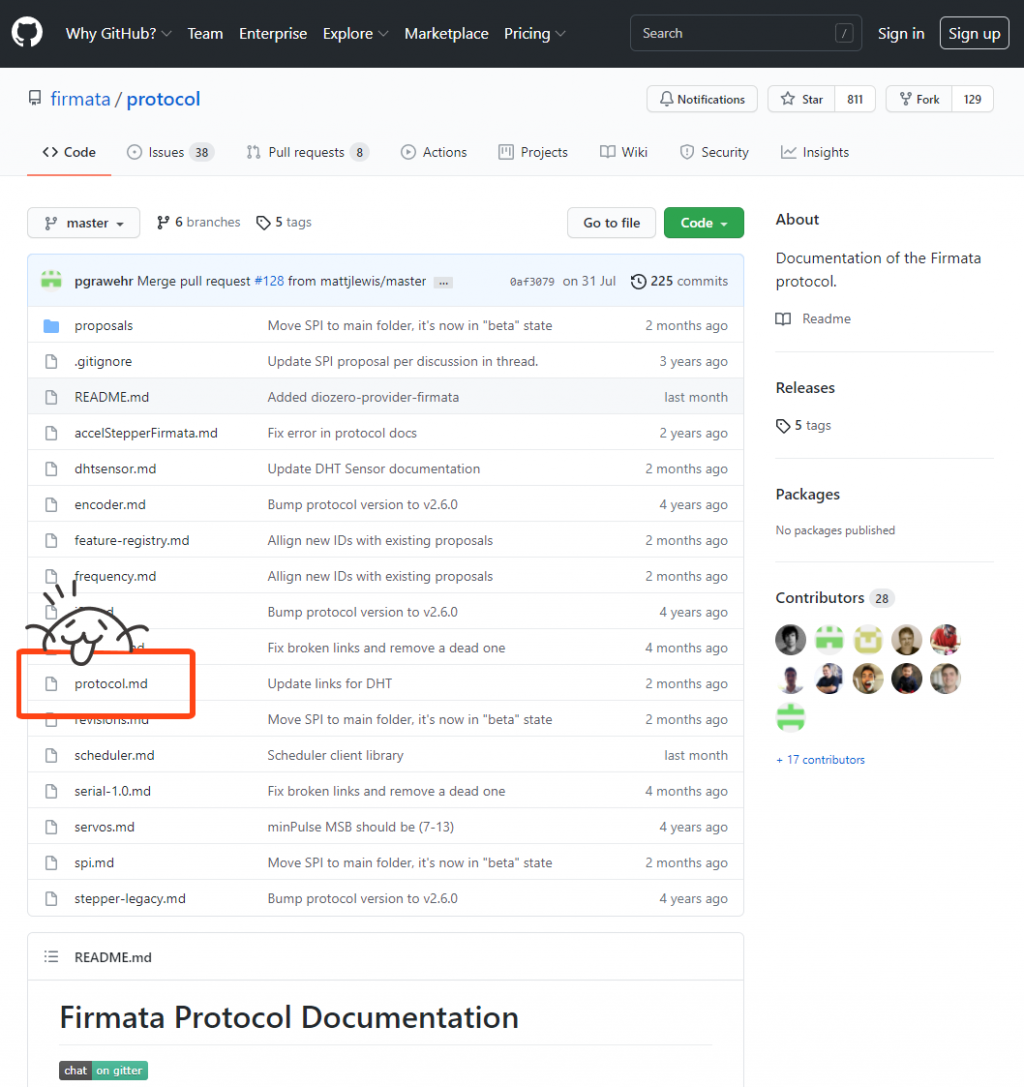
Task: Open the Security tab
Action: [714, 152]
